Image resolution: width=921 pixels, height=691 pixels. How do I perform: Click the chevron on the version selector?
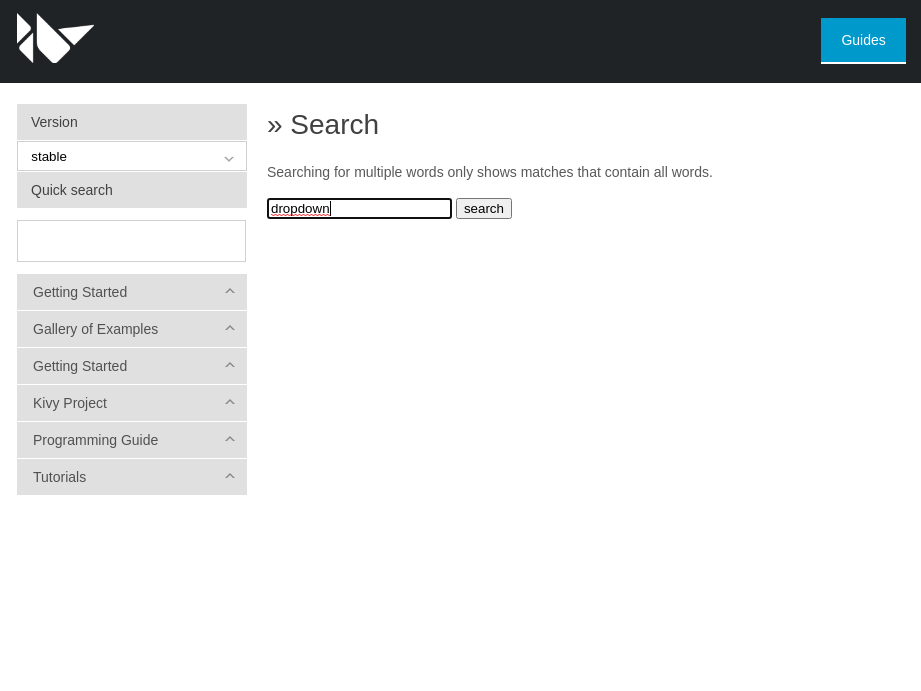(x=229, y=156)
